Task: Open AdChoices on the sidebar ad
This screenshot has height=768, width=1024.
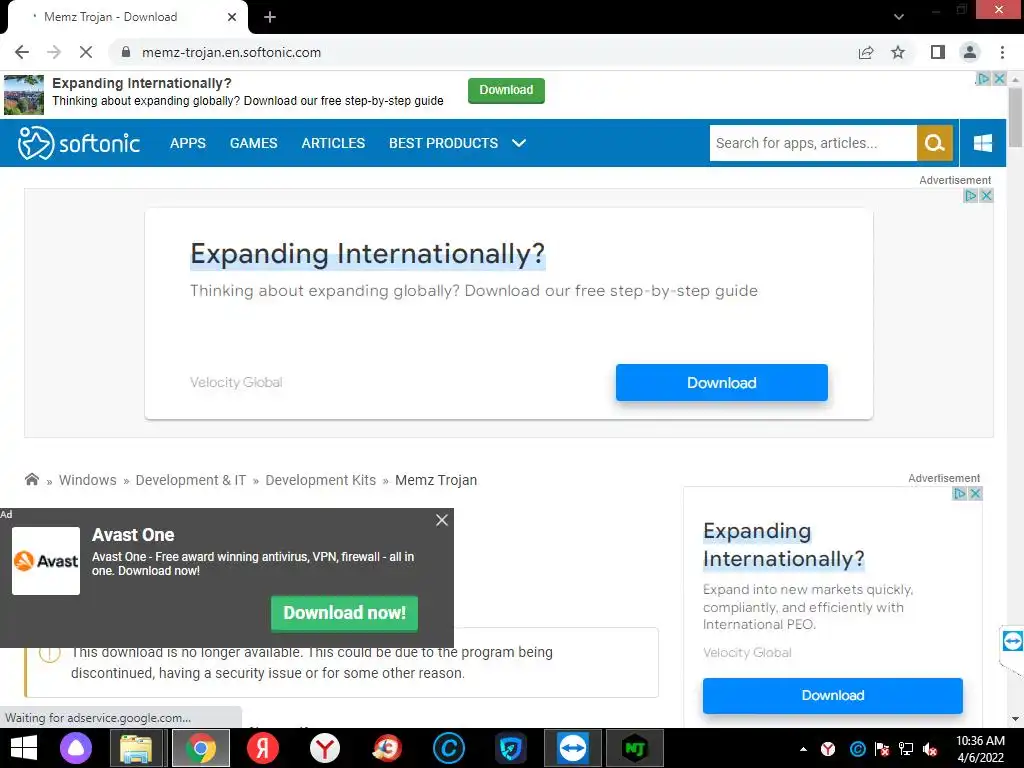Action: pyautogui.click(x=959, y=494)
